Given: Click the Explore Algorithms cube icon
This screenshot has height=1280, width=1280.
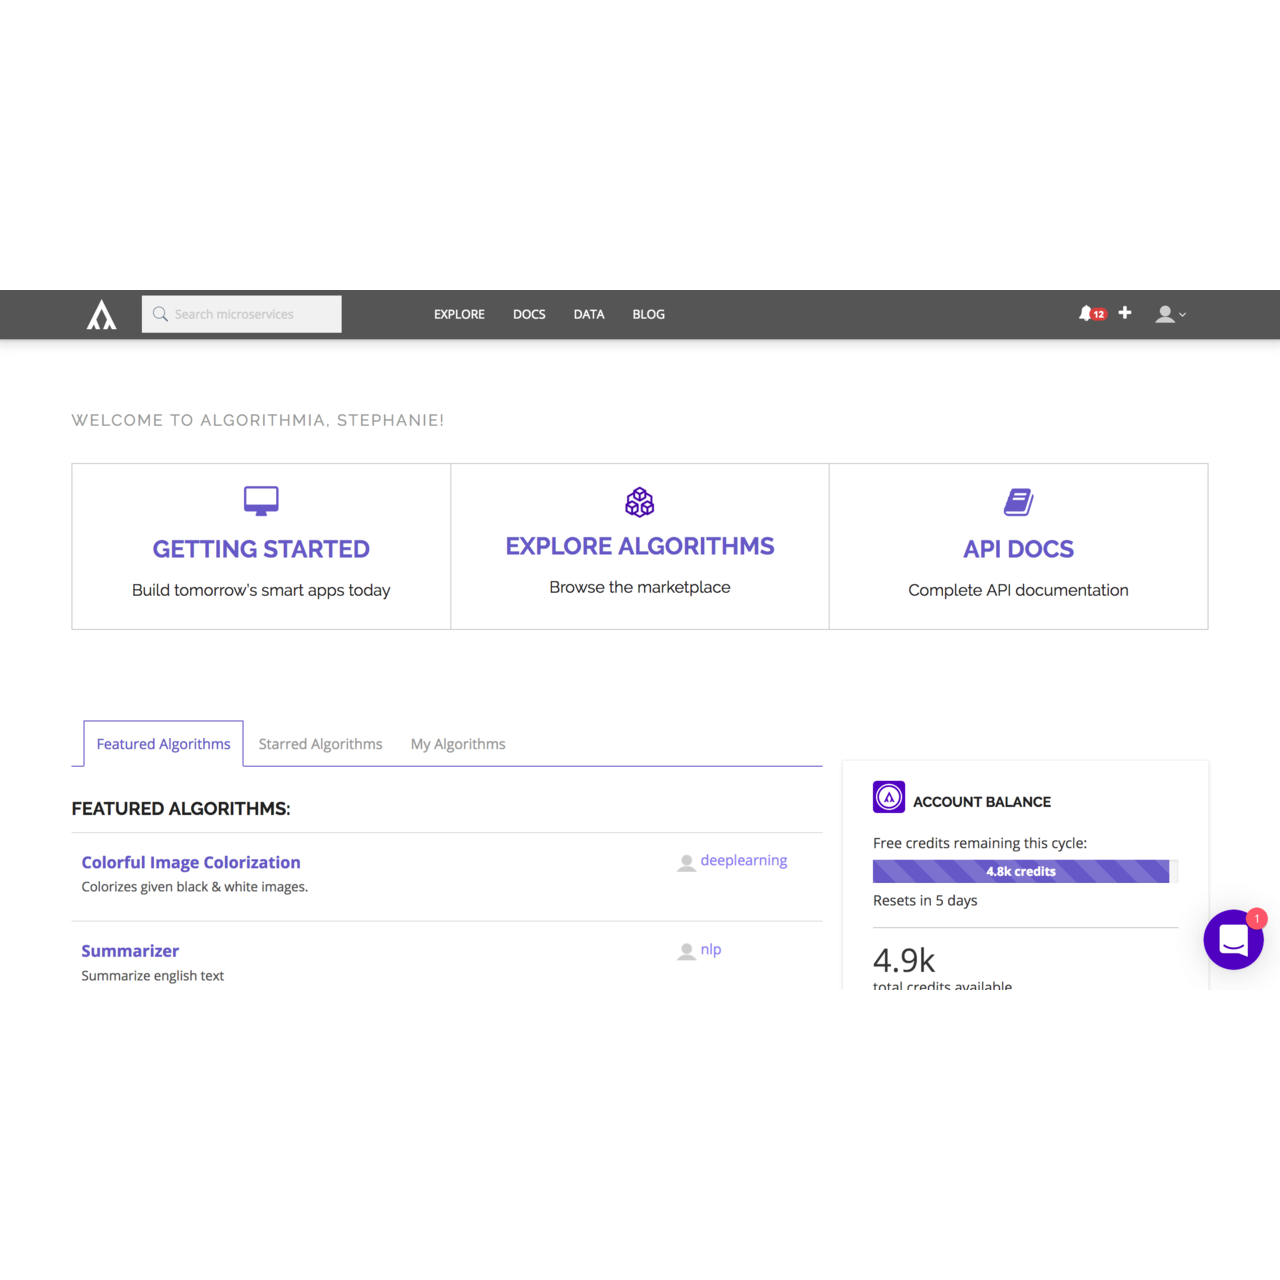Looking at the screenshot, I should 639,502.
